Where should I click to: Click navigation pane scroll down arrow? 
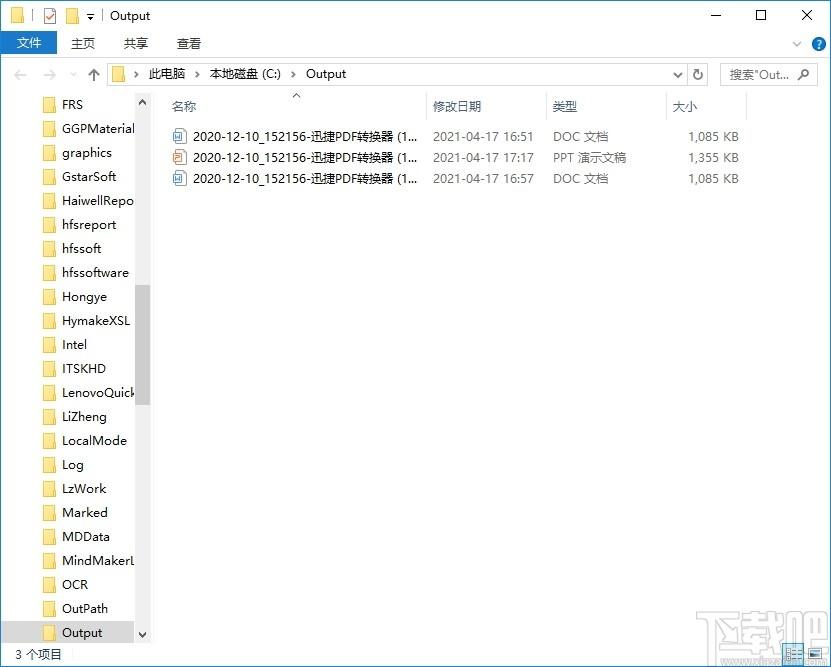pyautogui.click(x=143, y=635)
